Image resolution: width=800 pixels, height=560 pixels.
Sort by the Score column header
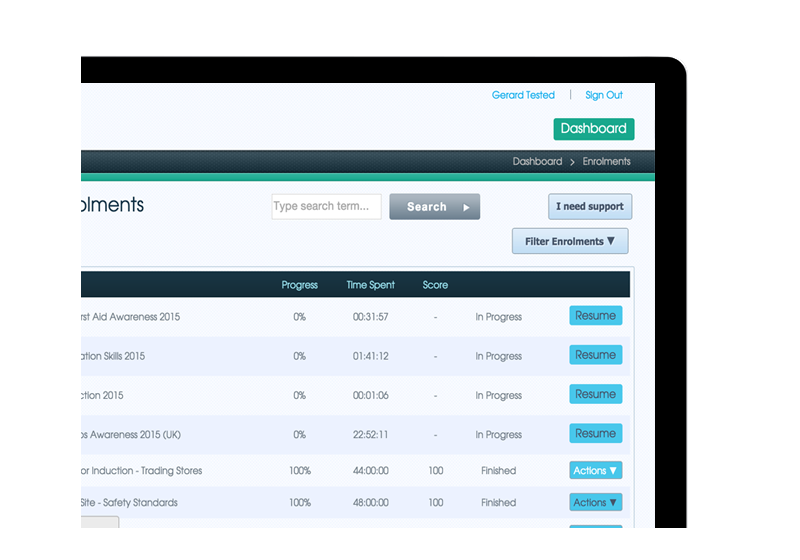435,285
